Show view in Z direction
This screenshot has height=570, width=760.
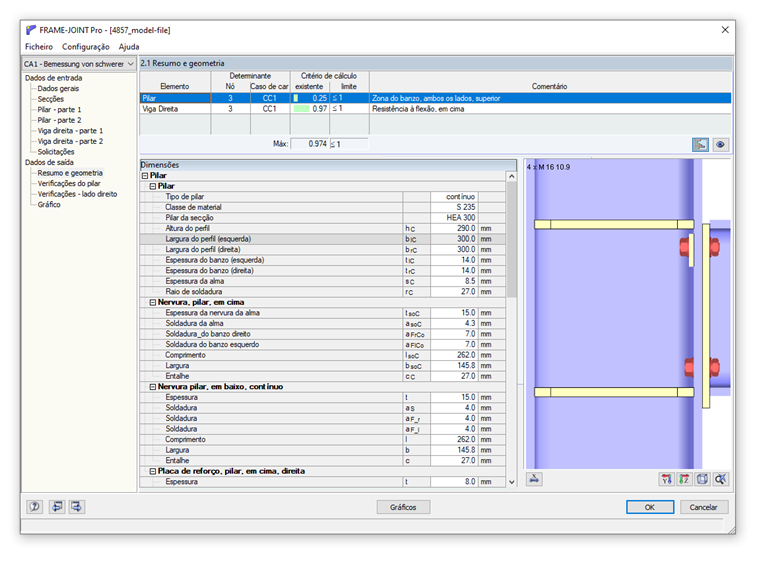[684, 479]
